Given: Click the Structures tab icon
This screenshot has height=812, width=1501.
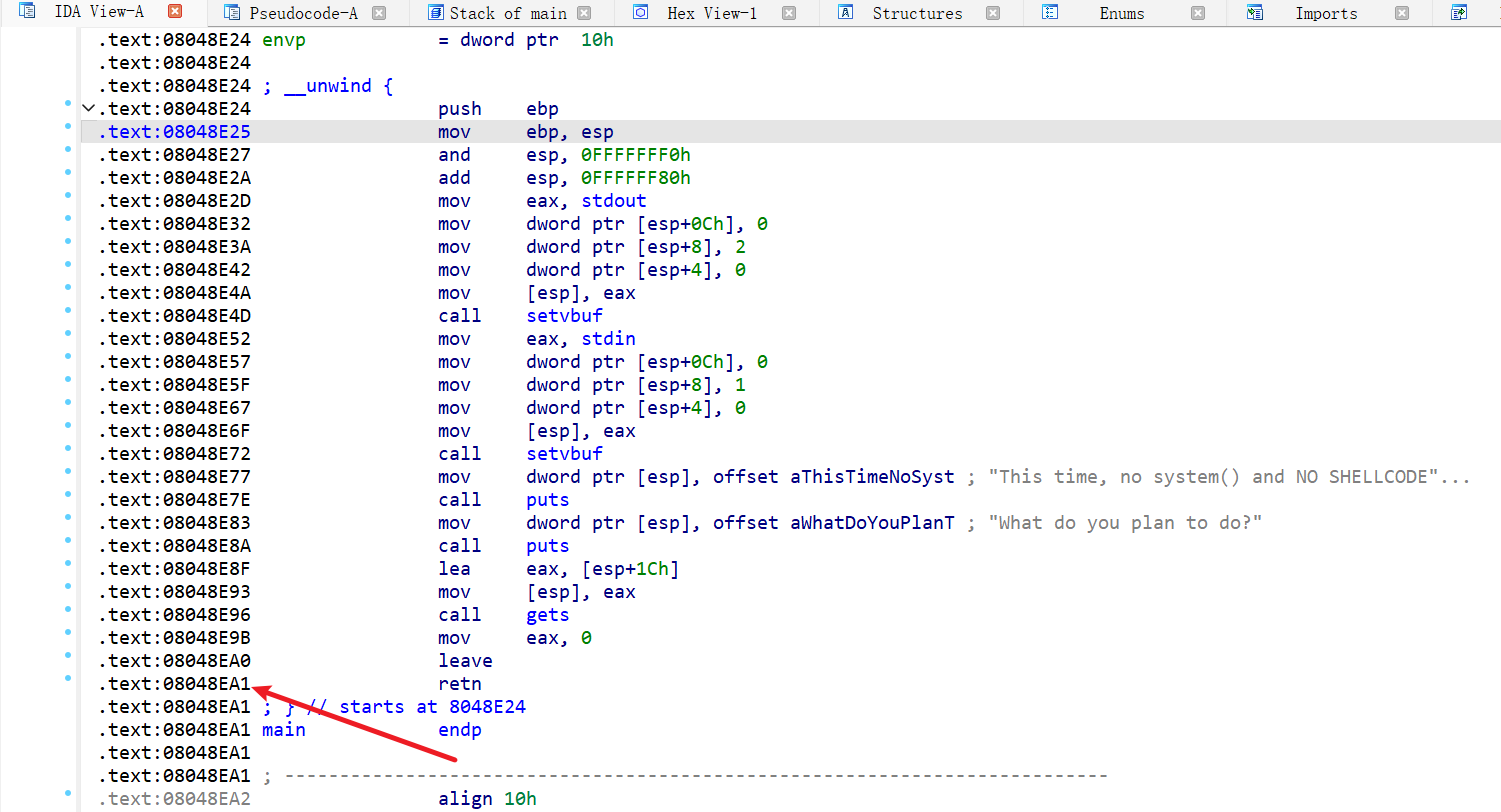Looking at the screenshot, I should 846,13.
